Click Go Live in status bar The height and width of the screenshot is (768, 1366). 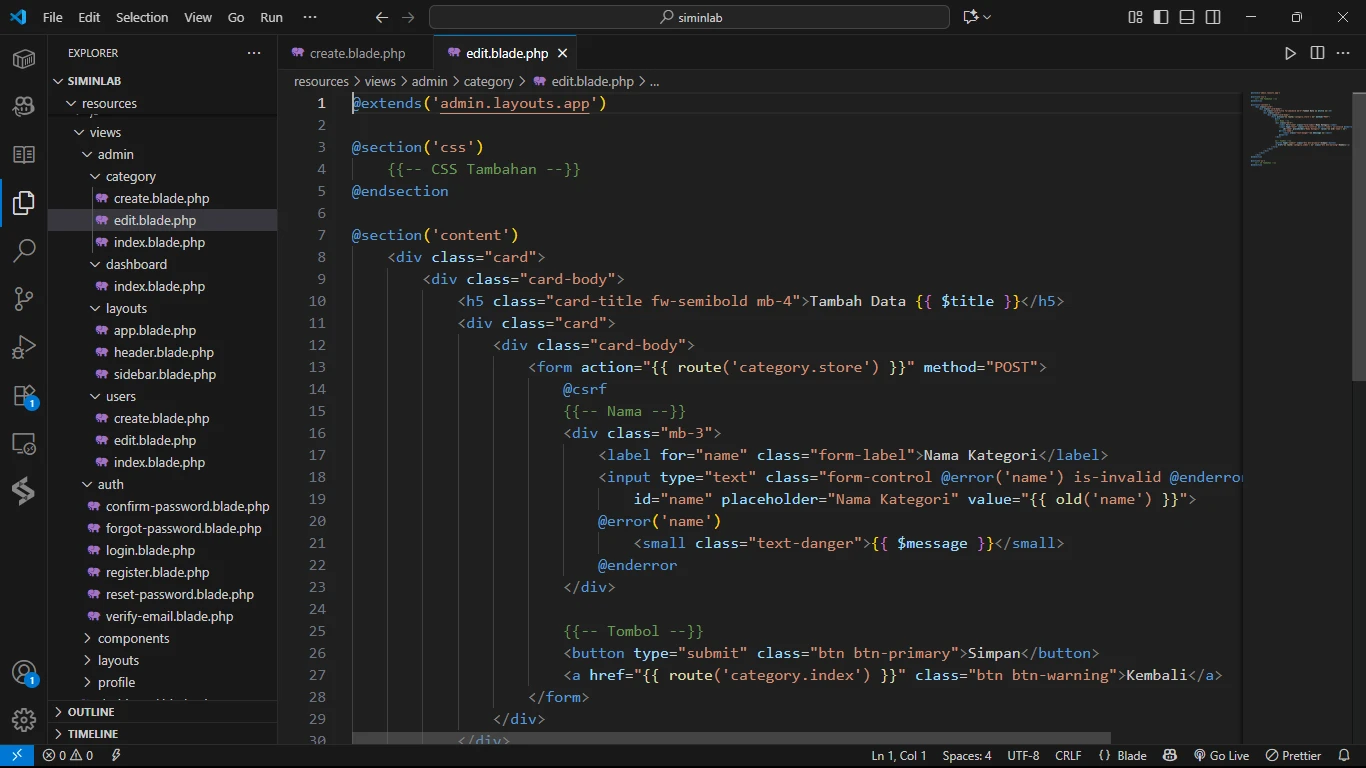(1221, 756)
